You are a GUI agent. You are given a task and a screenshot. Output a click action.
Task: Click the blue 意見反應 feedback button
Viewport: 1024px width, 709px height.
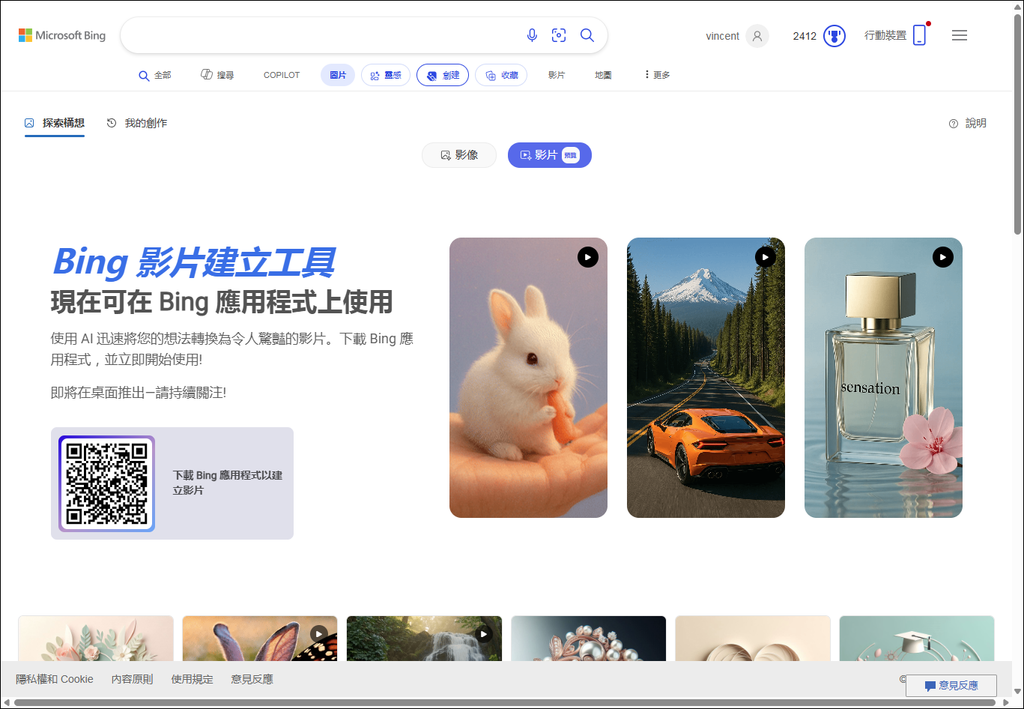coord(952,685)
